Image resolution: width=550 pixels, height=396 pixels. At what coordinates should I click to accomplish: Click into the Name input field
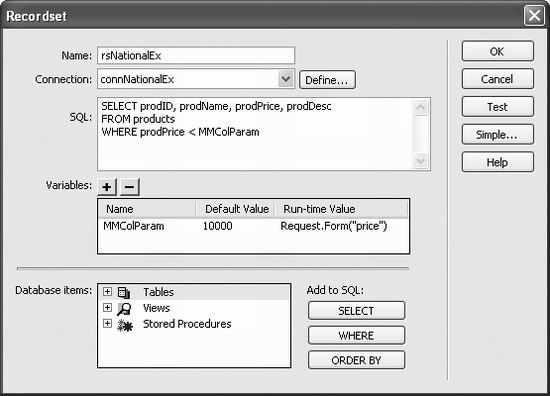point(196,55)
